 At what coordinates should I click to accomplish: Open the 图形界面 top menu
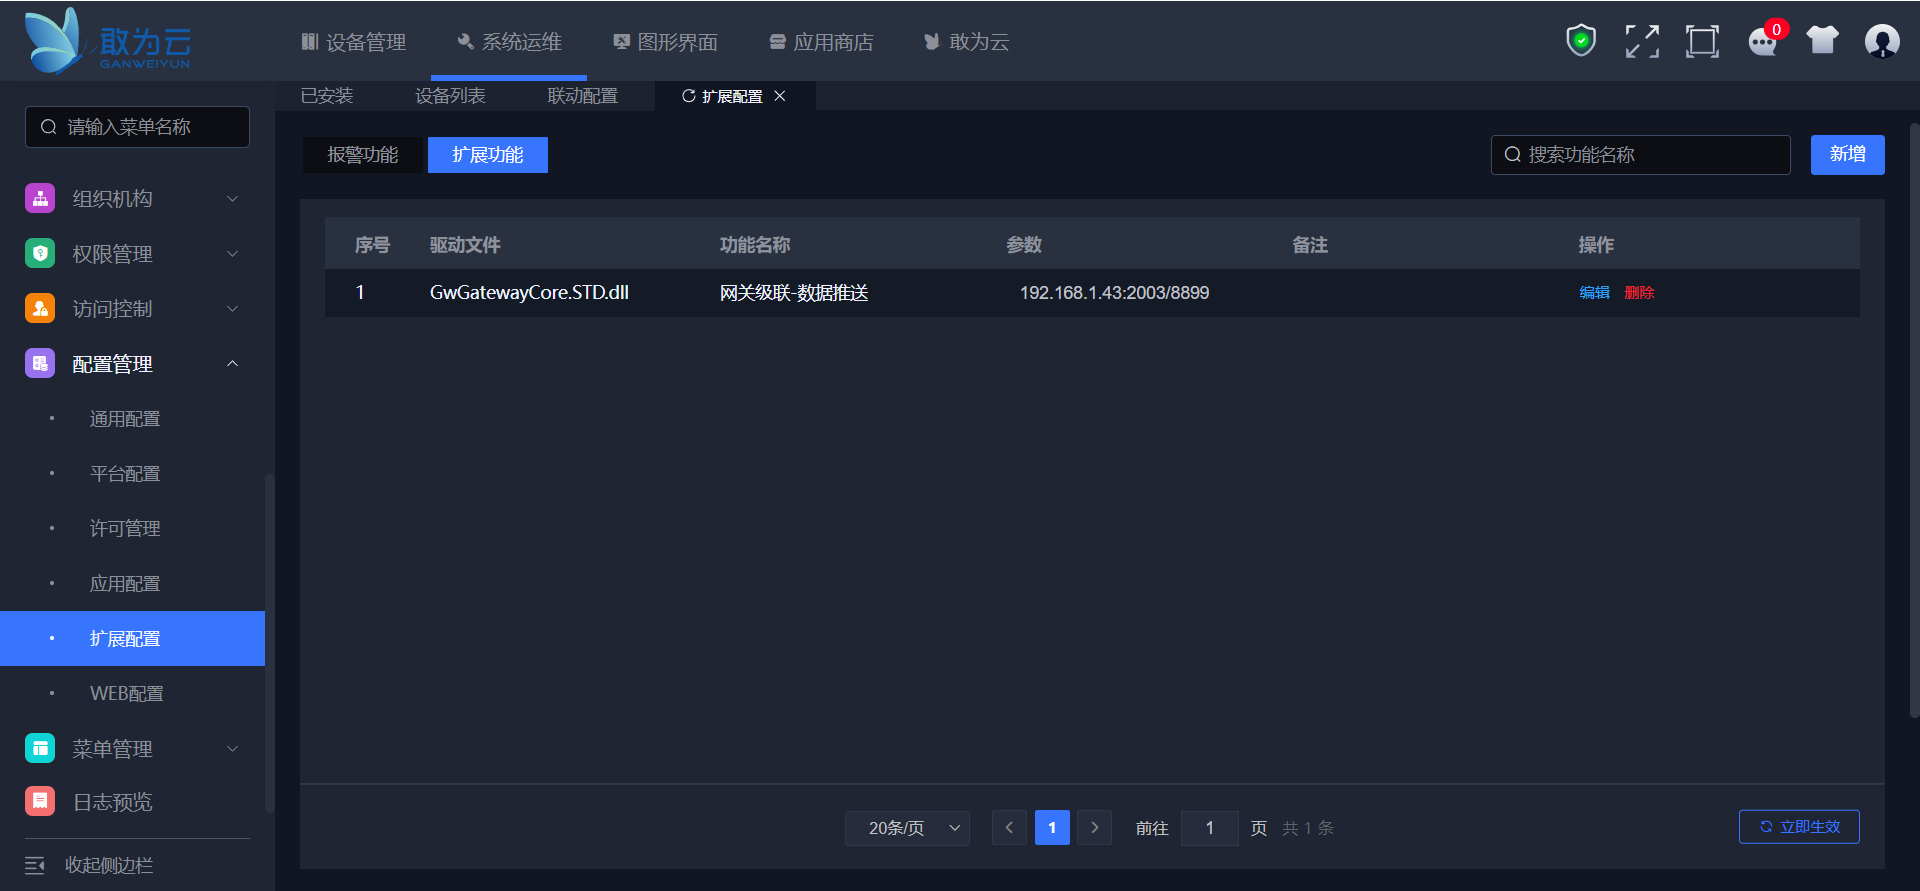coord(665,42)
